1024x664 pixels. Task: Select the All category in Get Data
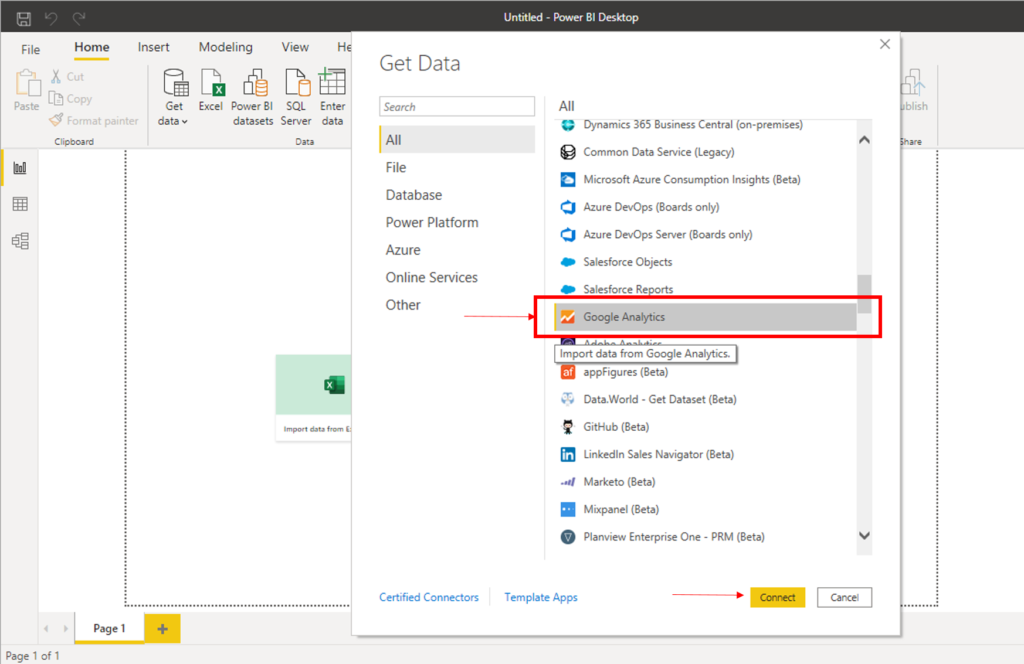[457, 140]
